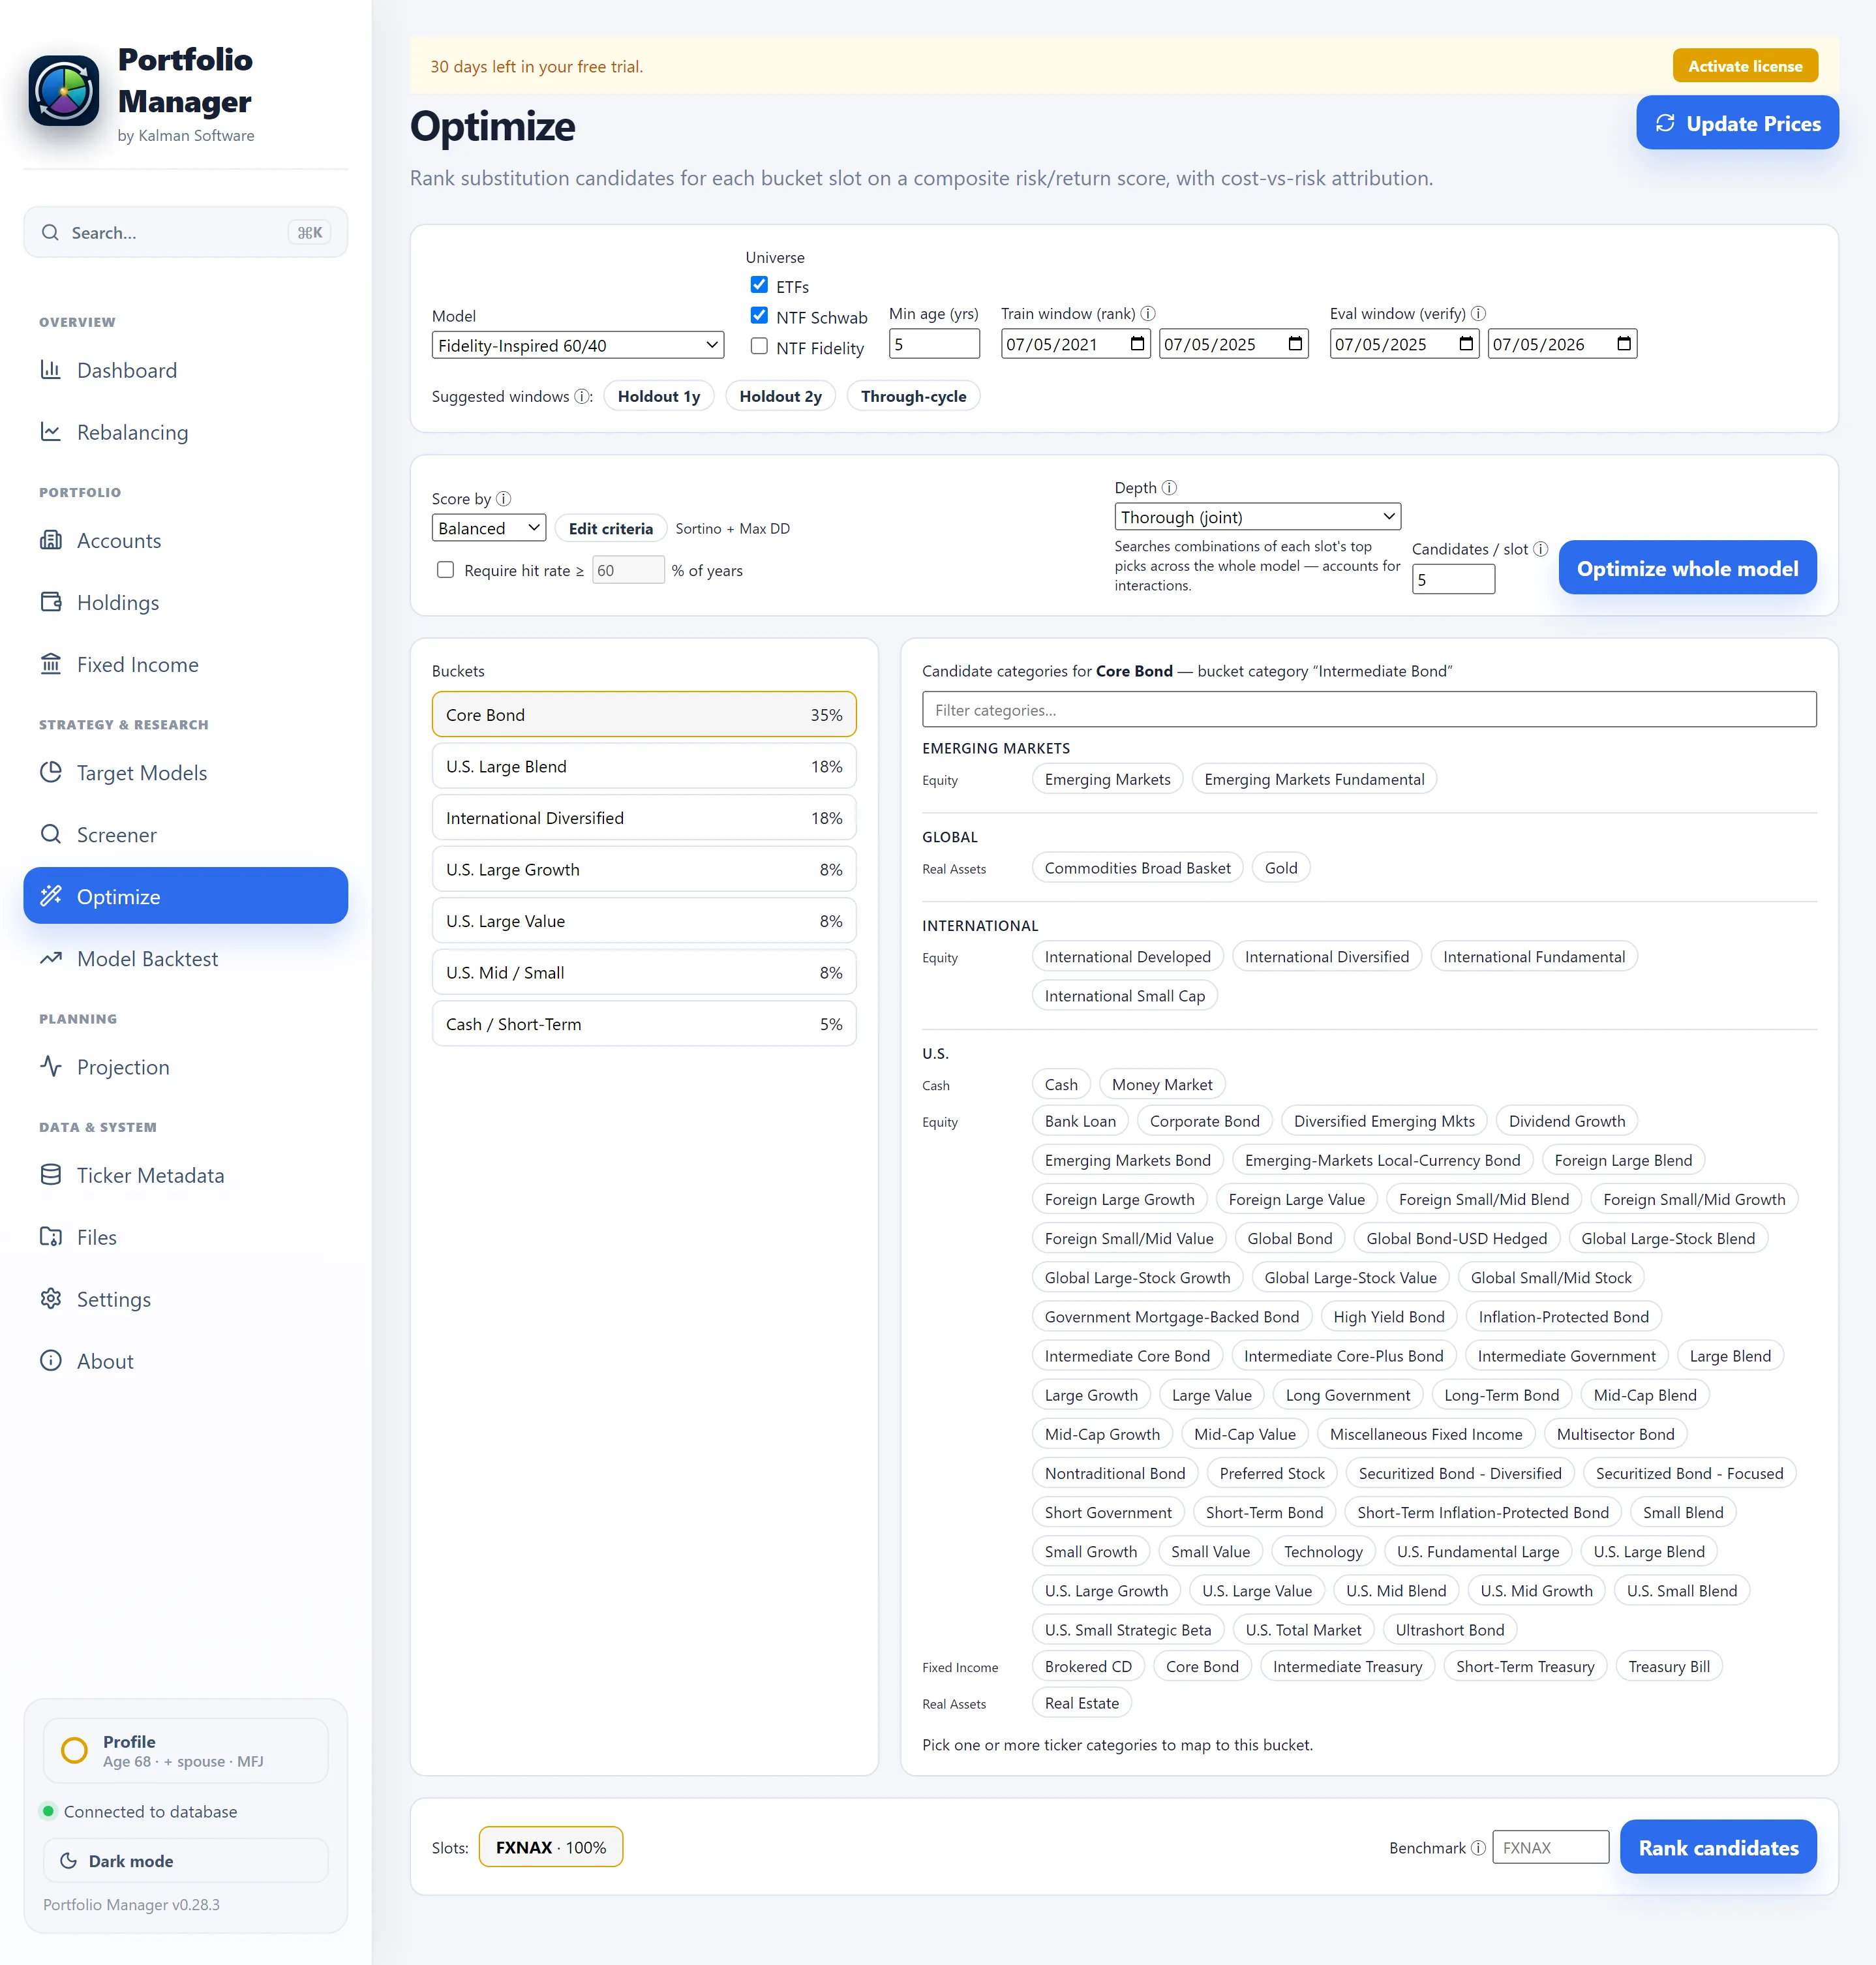The height and width of the screenshot is (1965, 1876).
Task: Click the Score by info icon
Action: [503, 499]
